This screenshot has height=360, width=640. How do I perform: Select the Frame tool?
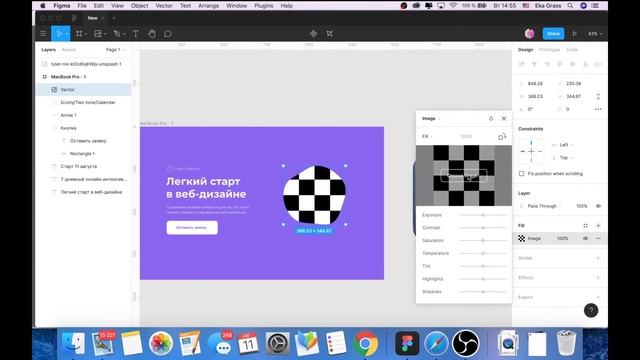pyautogui.click(x=79, y=34)
